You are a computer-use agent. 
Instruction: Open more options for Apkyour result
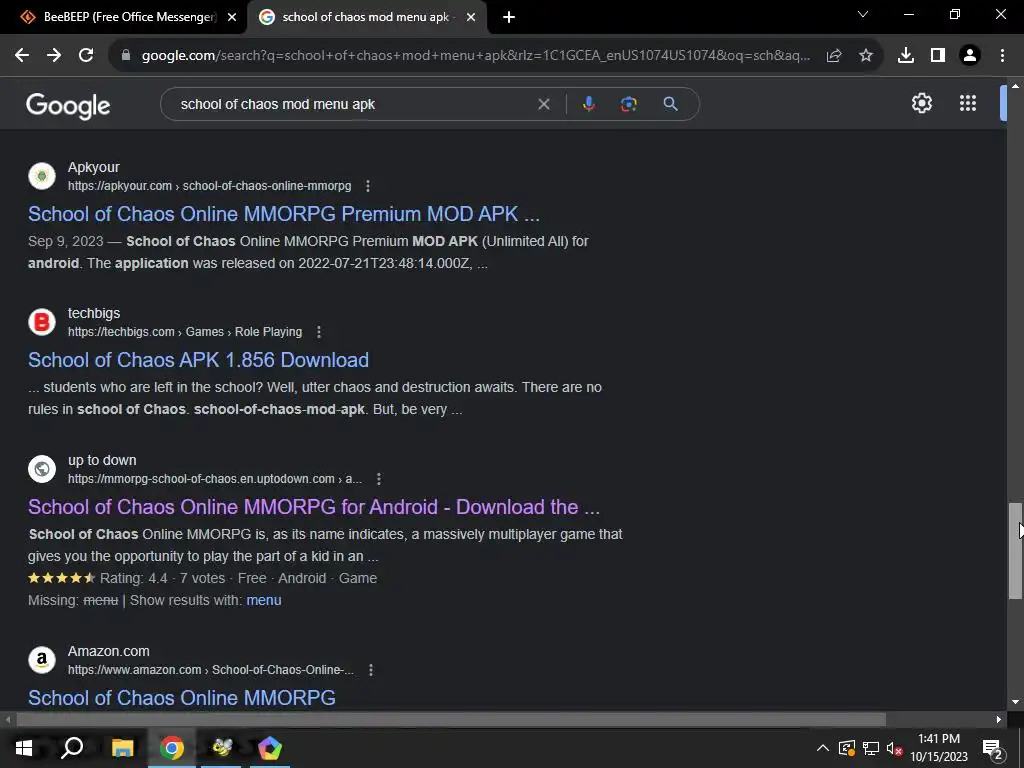[x=368, y=186]
